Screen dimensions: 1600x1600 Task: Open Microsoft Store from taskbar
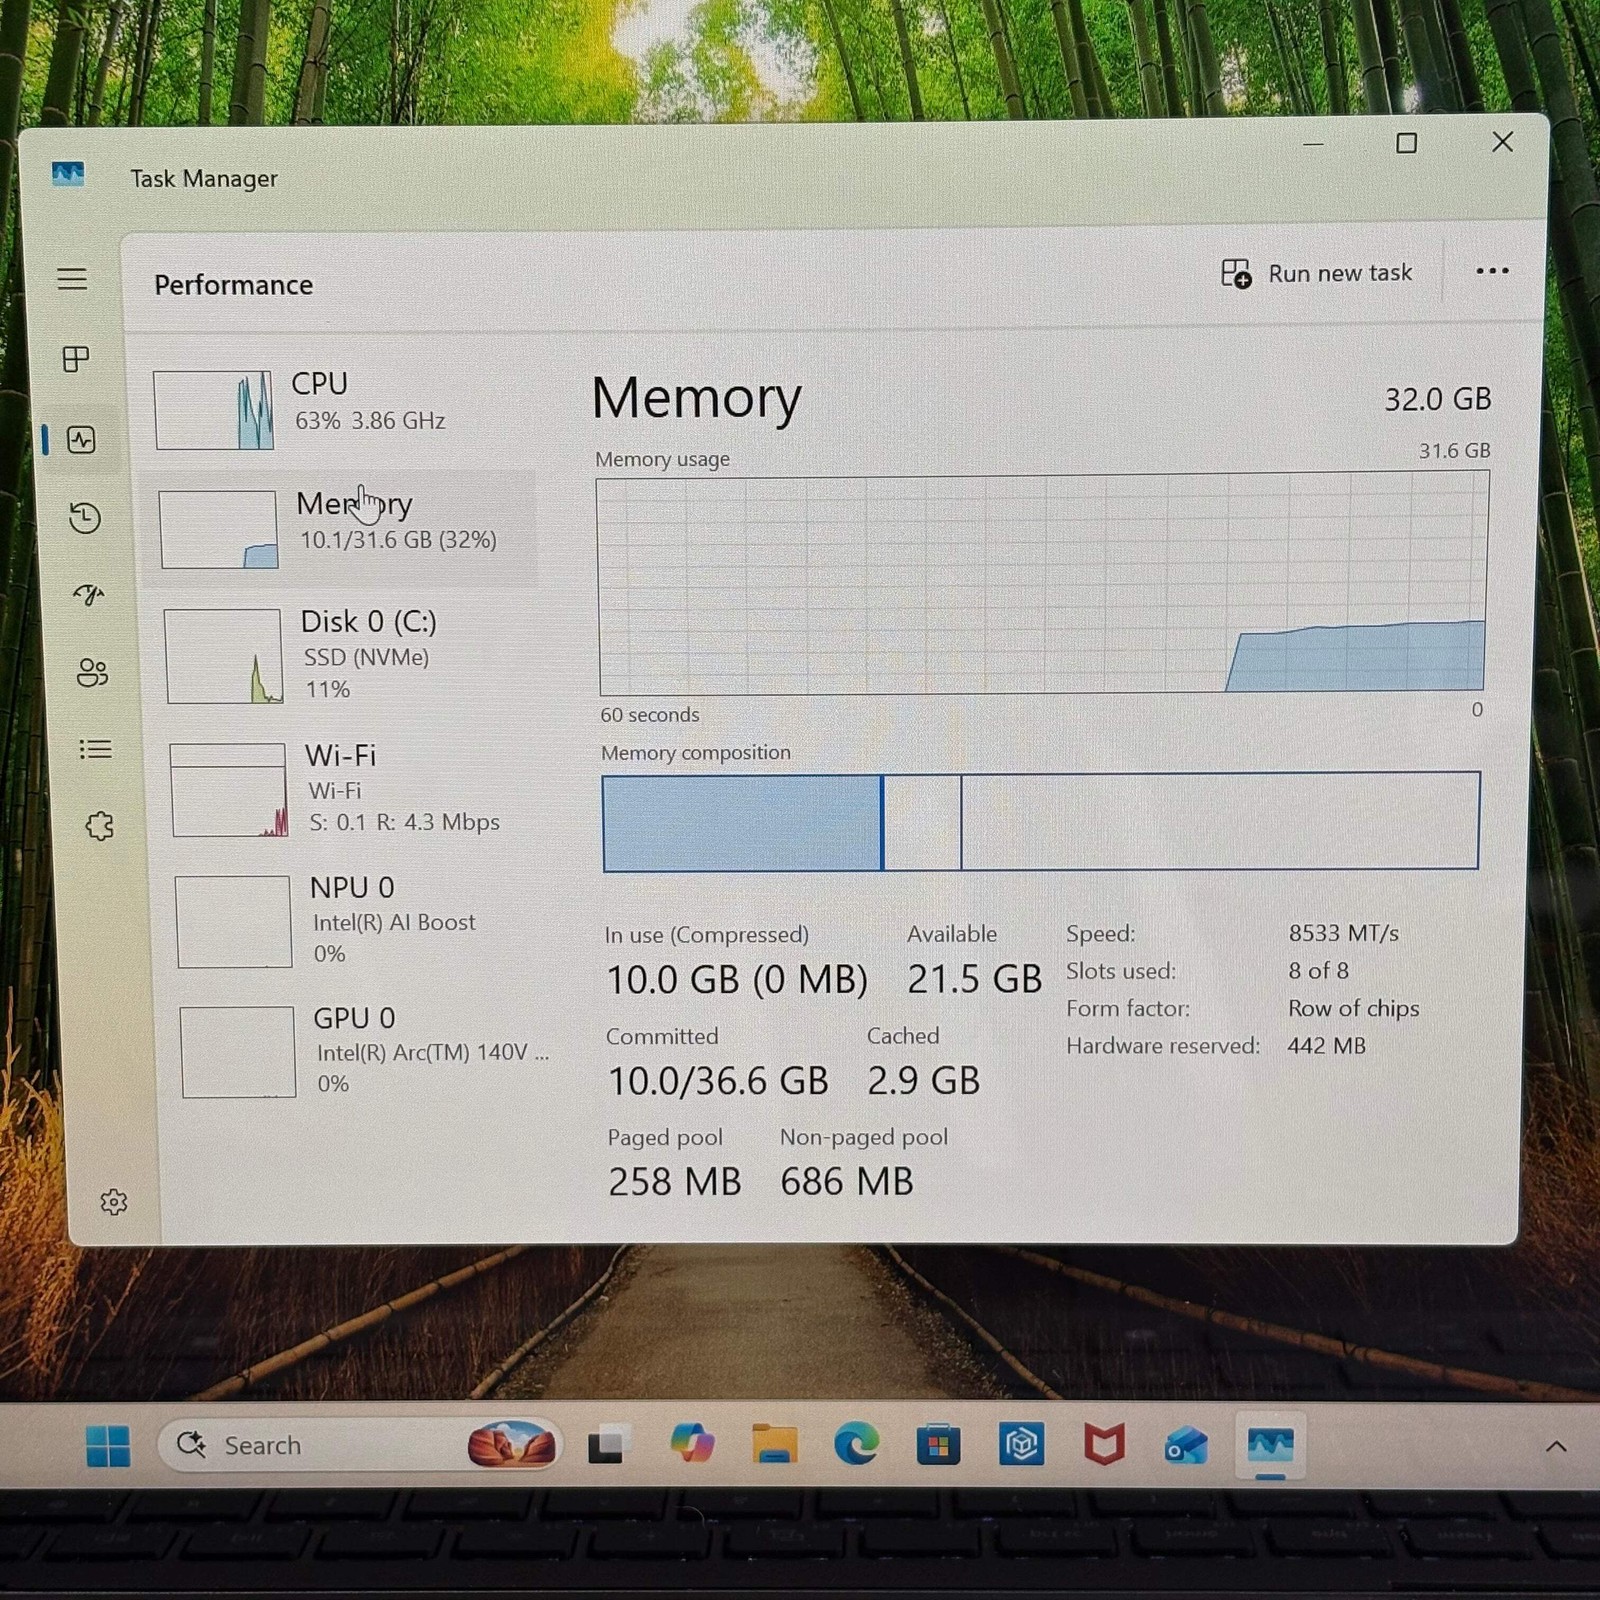coord(938,1445)
